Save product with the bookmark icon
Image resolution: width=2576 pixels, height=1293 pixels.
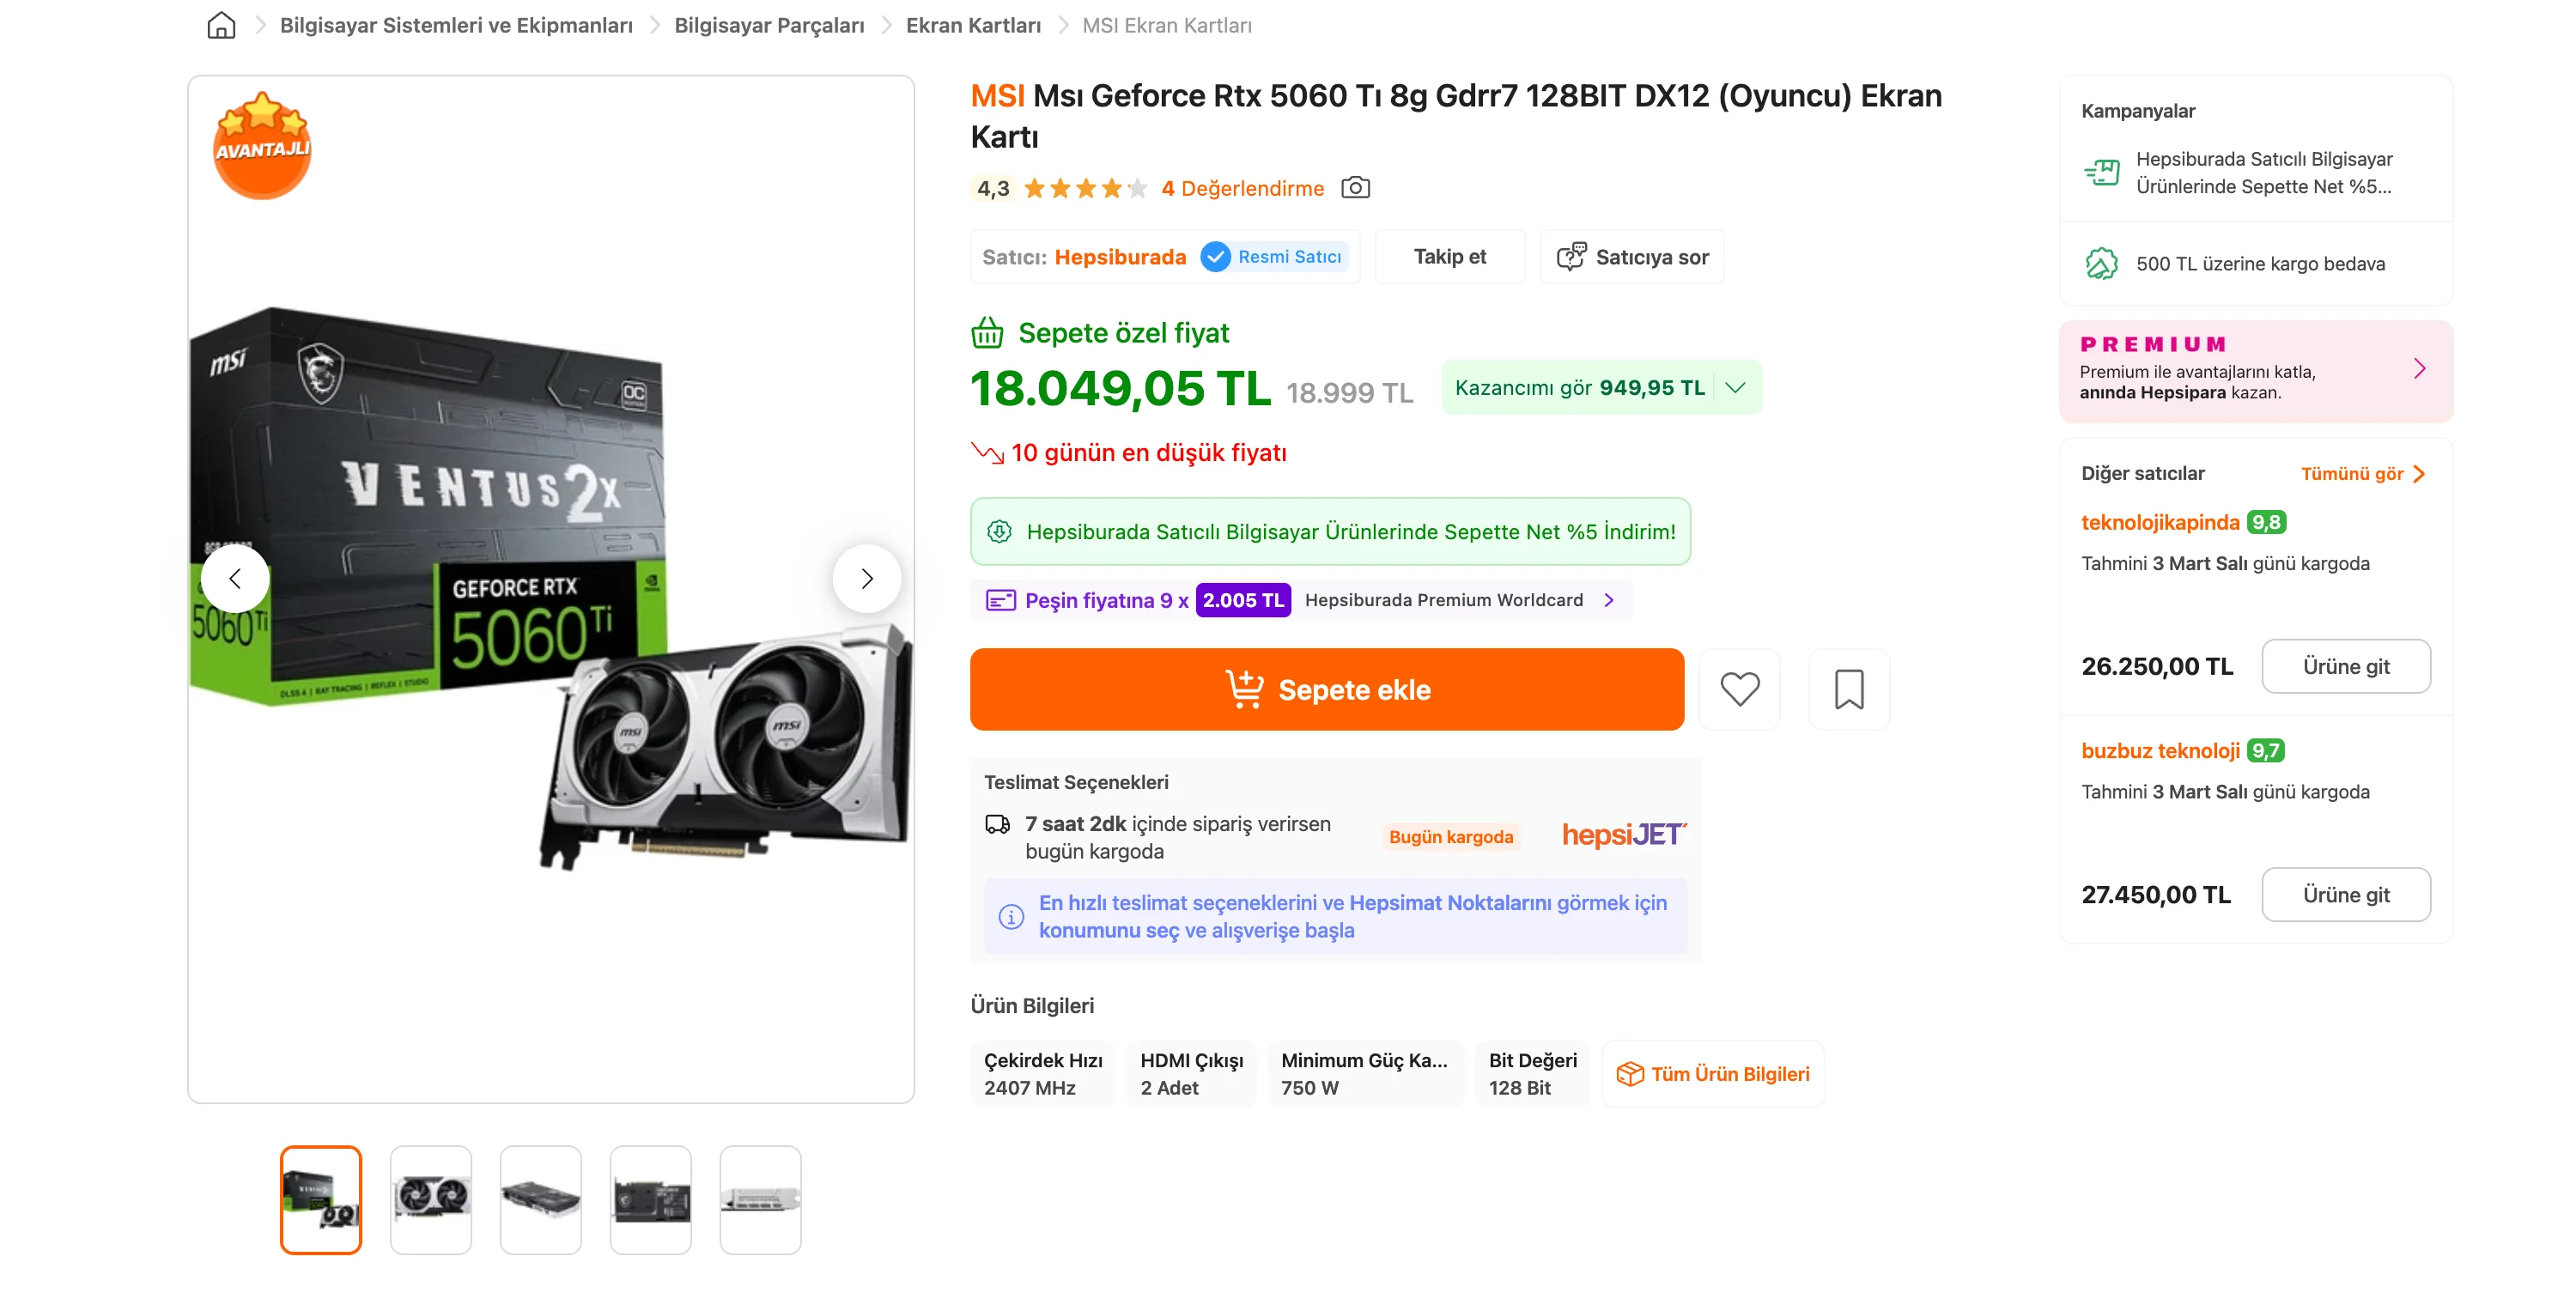click(x=1848, y=689)
